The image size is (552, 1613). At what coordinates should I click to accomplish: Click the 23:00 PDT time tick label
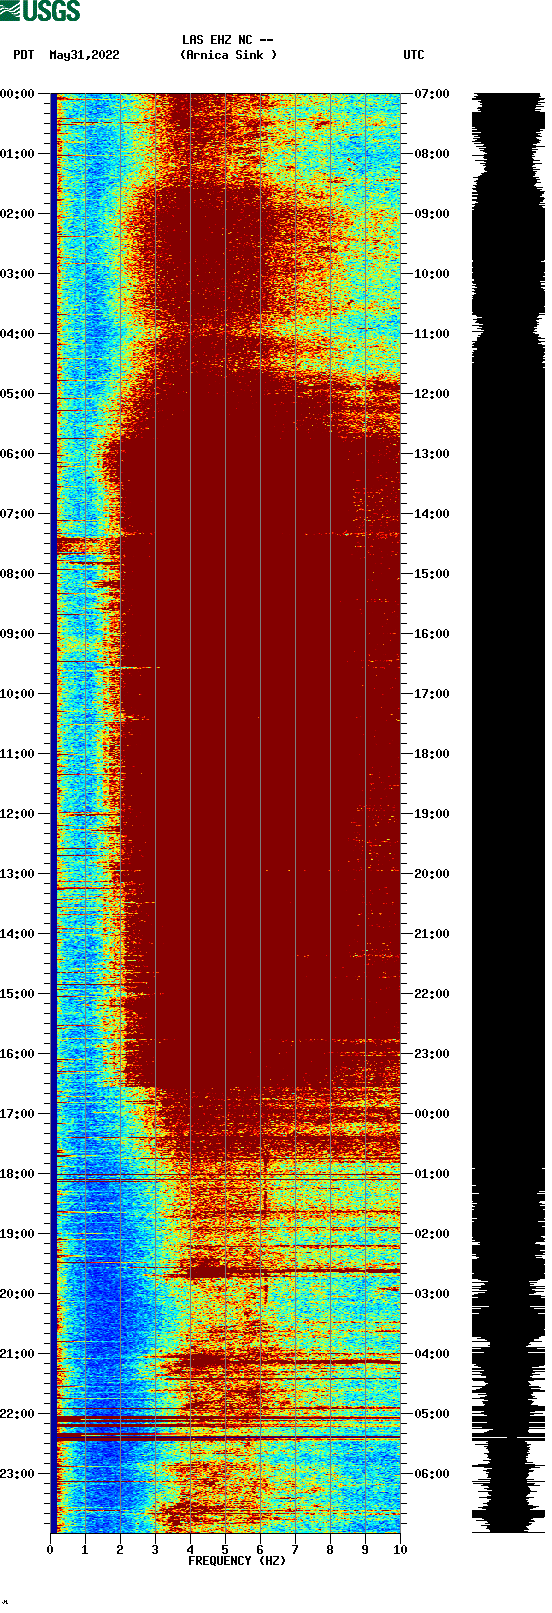point(17,1474)
